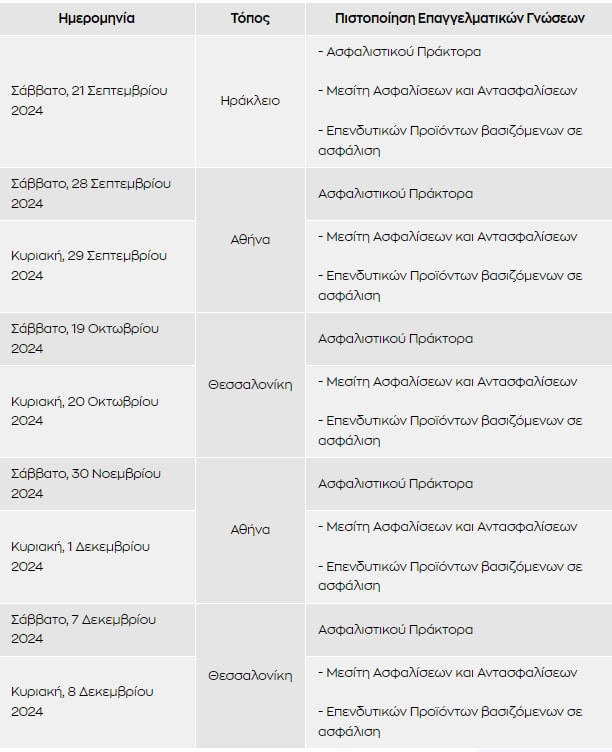Click the Ημερομηνία column header

(x=97, y=18)
